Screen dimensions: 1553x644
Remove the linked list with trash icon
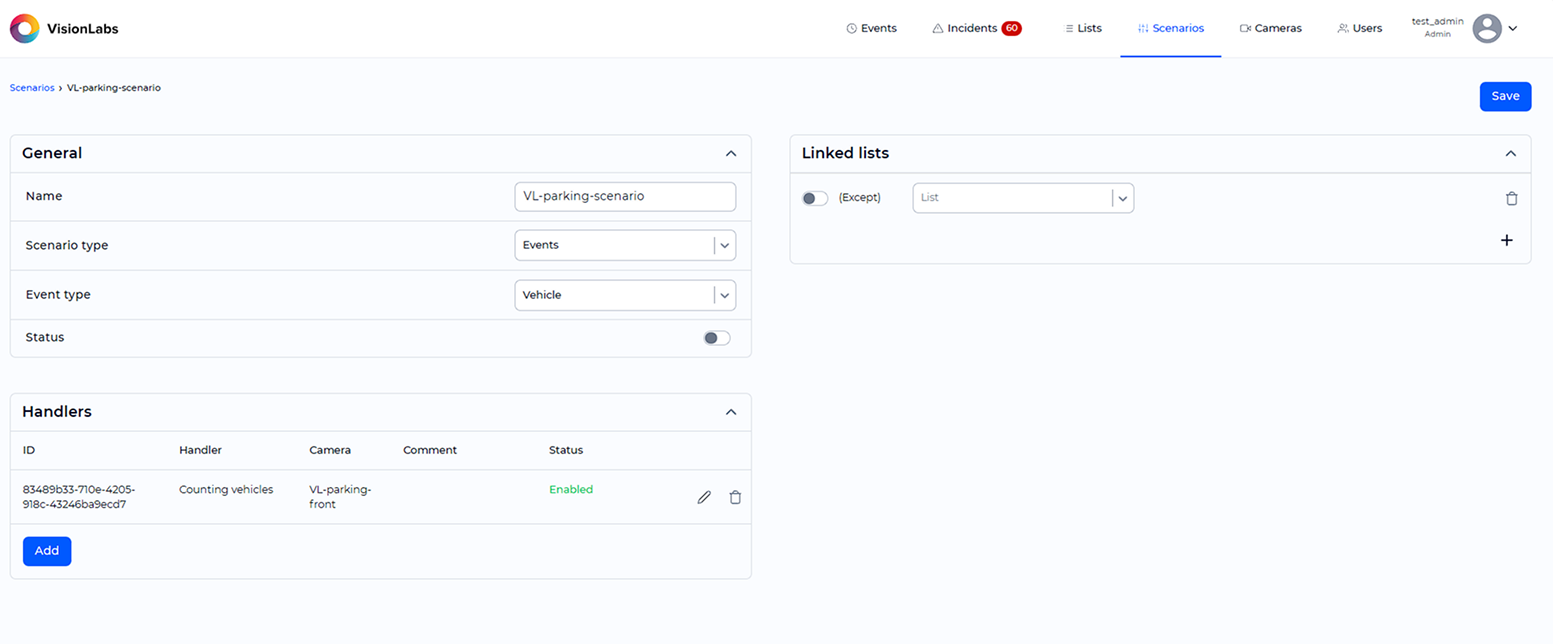pyautogui.click(x=1511, y=199)
